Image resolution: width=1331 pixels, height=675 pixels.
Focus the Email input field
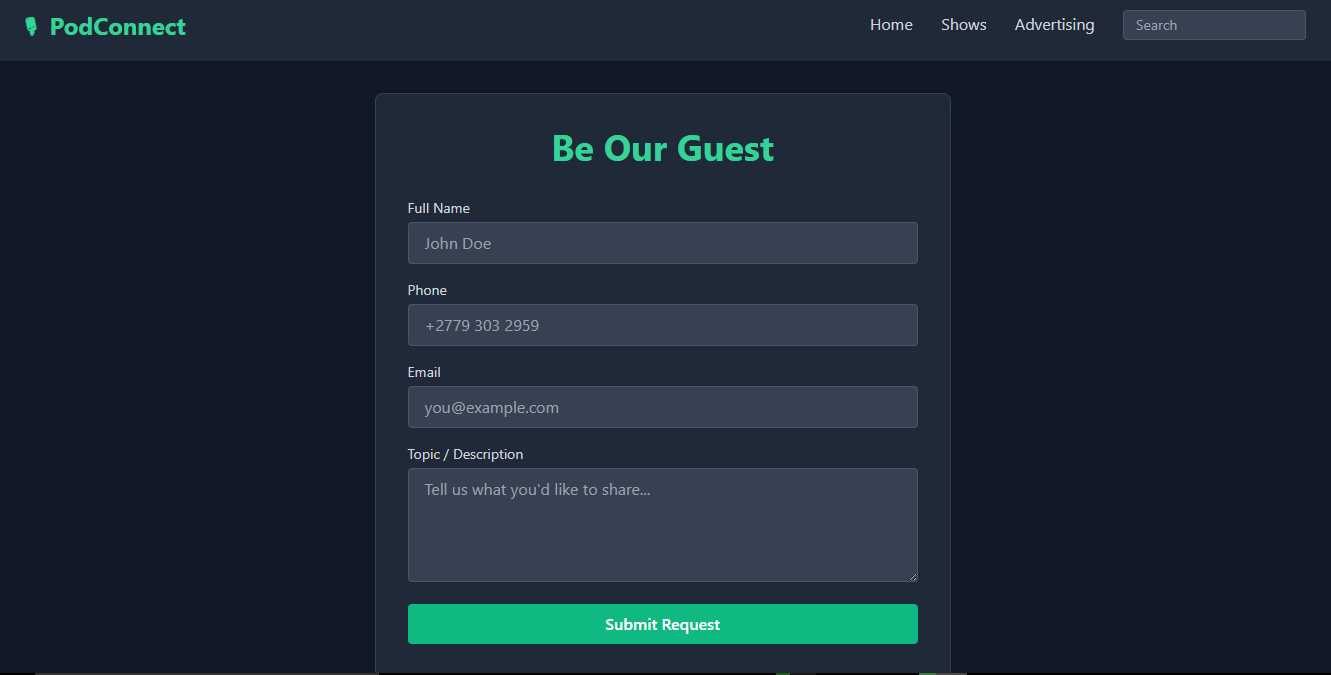(662, 407)
